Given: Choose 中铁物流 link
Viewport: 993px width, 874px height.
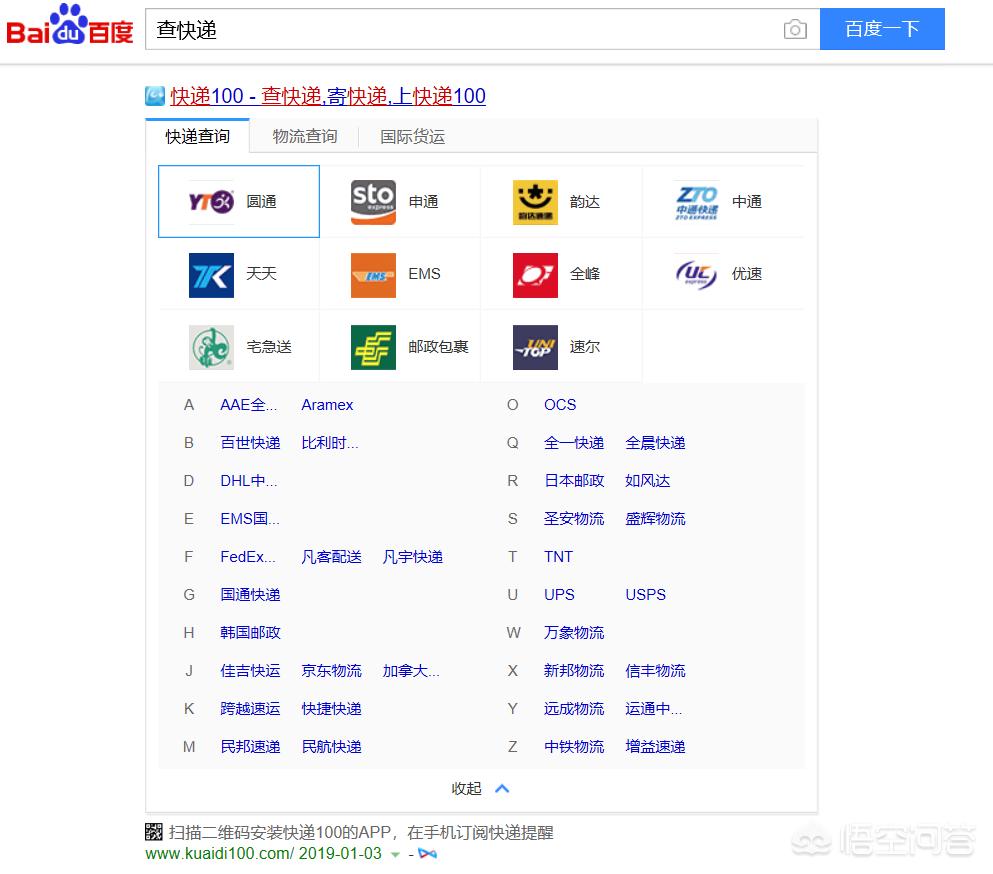Looking at the screenshot, I should click(x=574, y=747).
